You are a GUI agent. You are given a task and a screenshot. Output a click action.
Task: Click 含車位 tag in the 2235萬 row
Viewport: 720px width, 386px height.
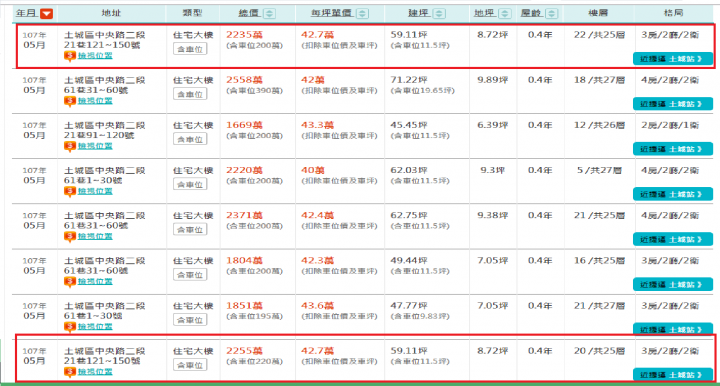[x=190, y=49]
